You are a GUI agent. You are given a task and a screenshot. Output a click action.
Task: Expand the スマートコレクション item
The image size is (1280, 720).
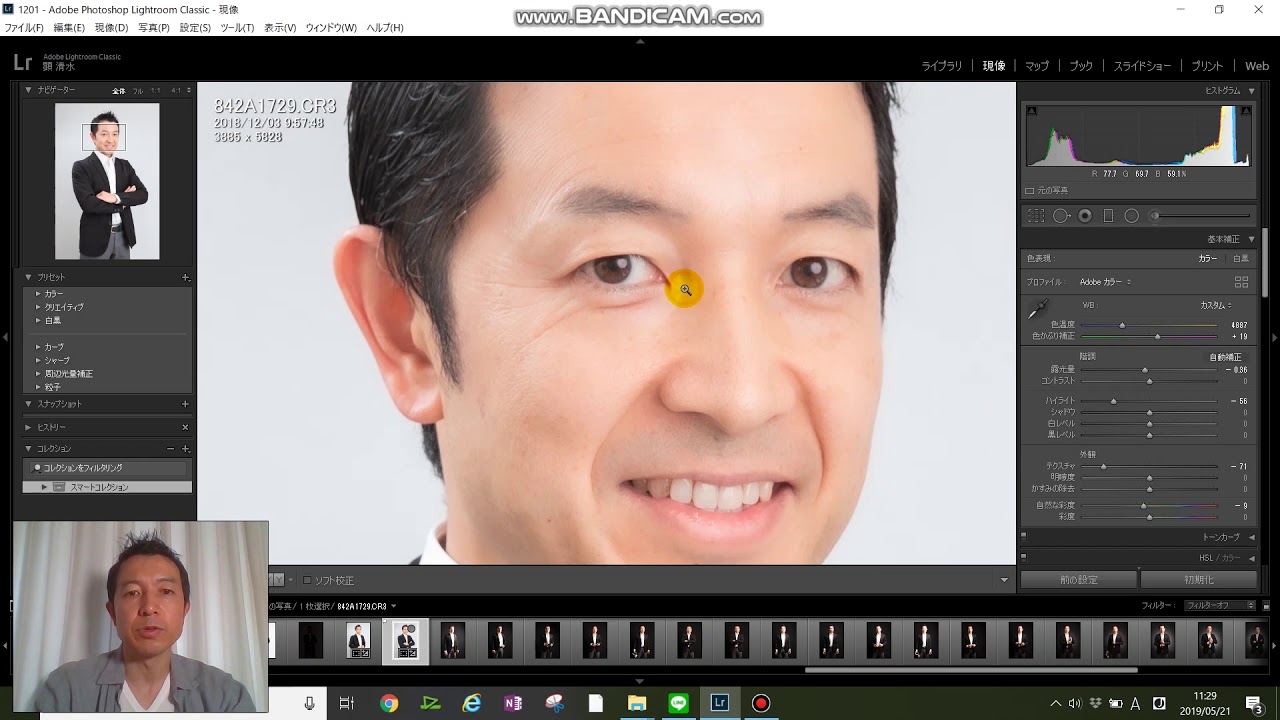coord(44,487)
